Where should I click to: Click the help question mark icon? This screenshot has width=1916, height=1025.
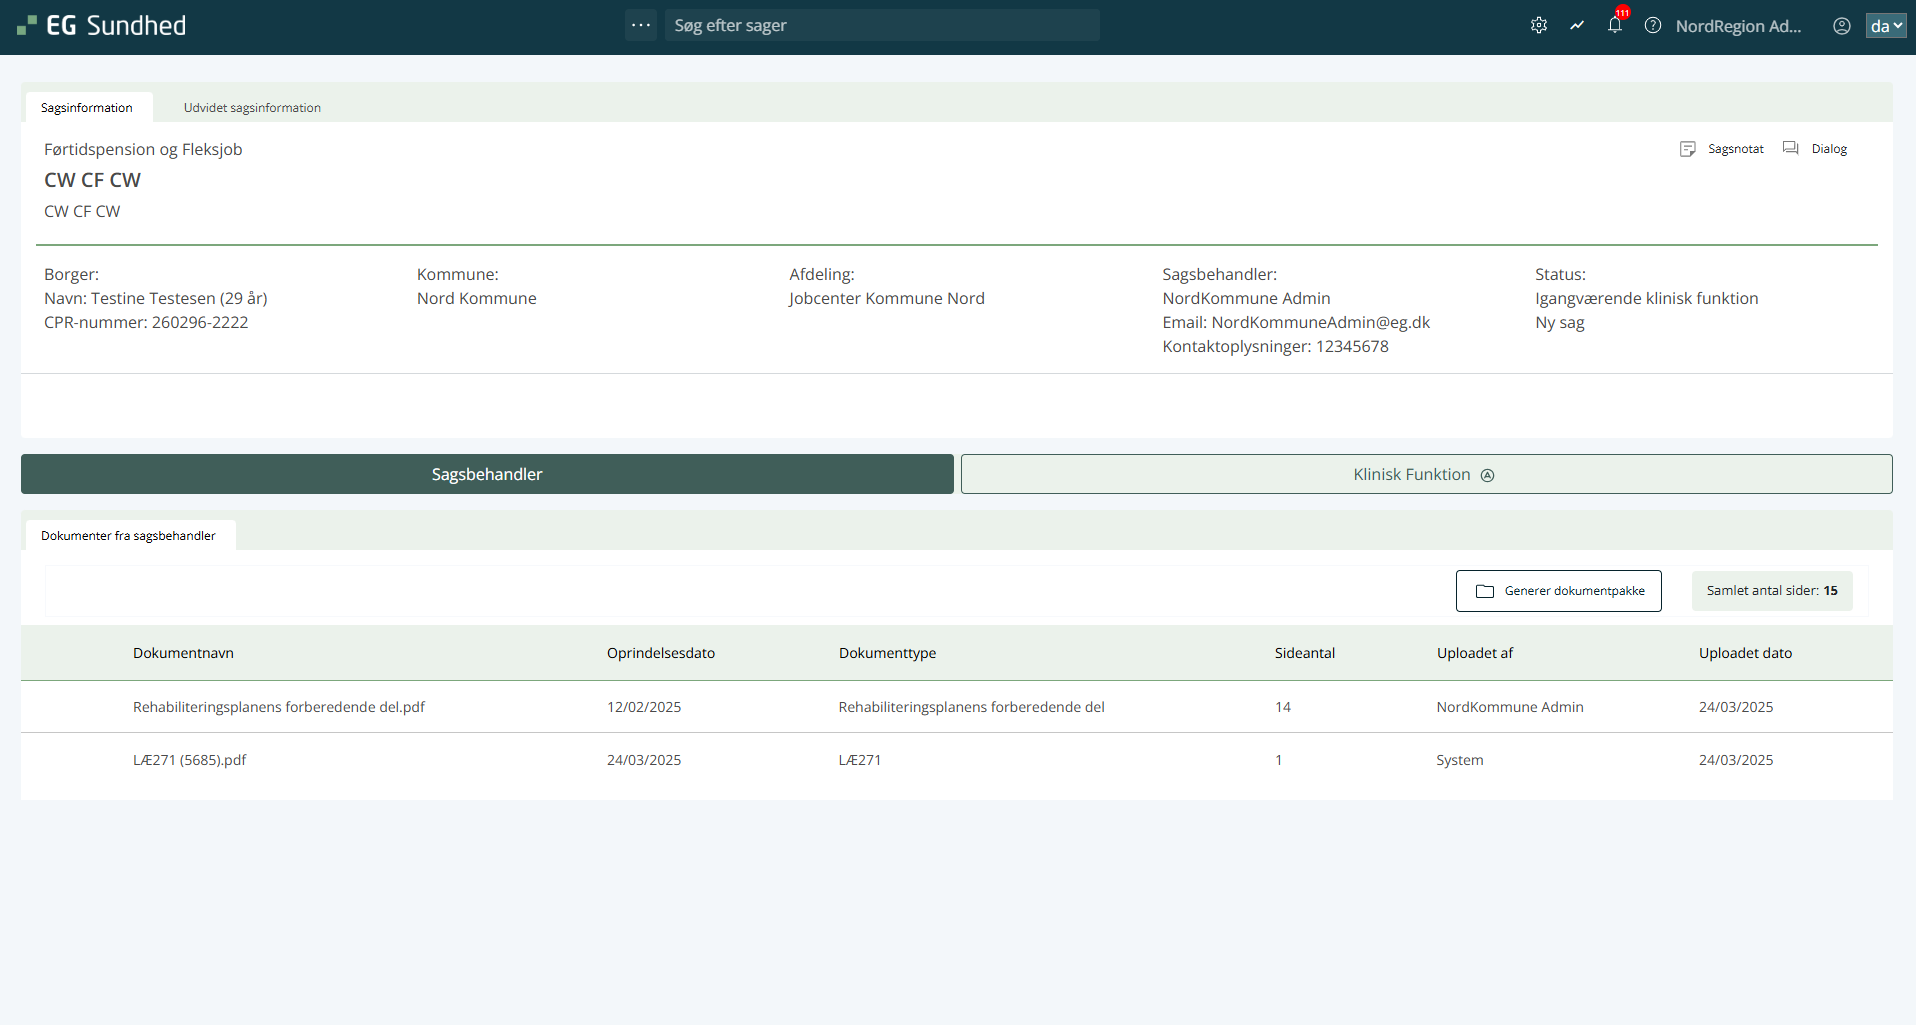tap(1653, 26)
